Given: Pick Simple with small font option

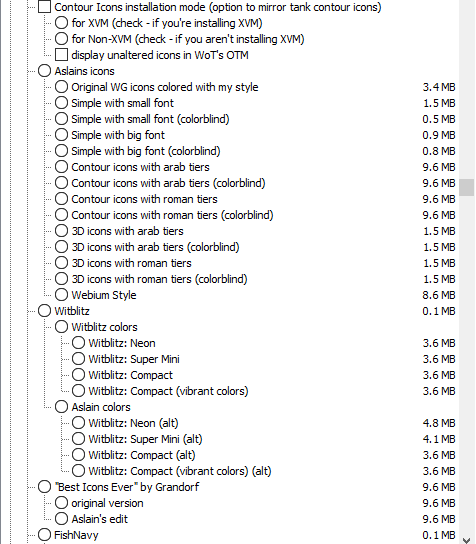Looking at the screenshot, I should click(x=61, y=103).
